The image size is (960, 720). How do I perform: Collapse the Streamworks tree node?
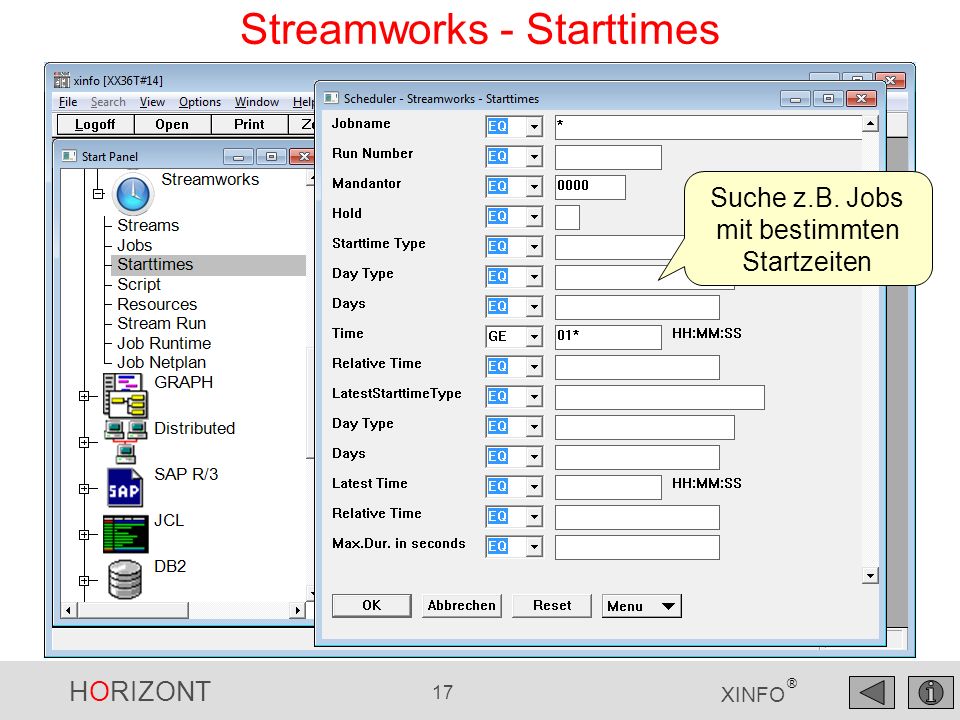98,193
